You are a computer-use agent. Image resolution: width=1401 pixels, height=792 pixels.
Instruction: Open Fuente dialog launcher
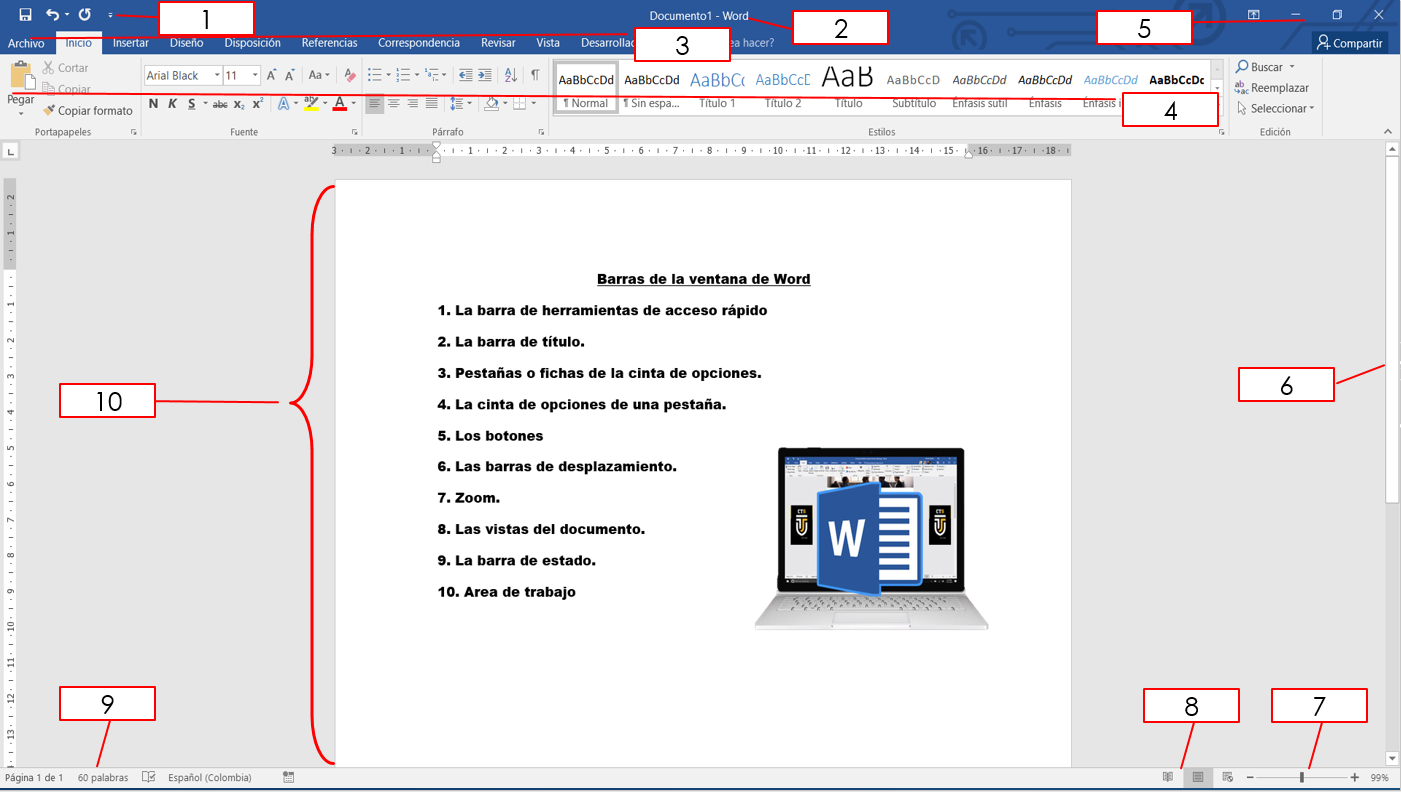click(x=354, y=132)
